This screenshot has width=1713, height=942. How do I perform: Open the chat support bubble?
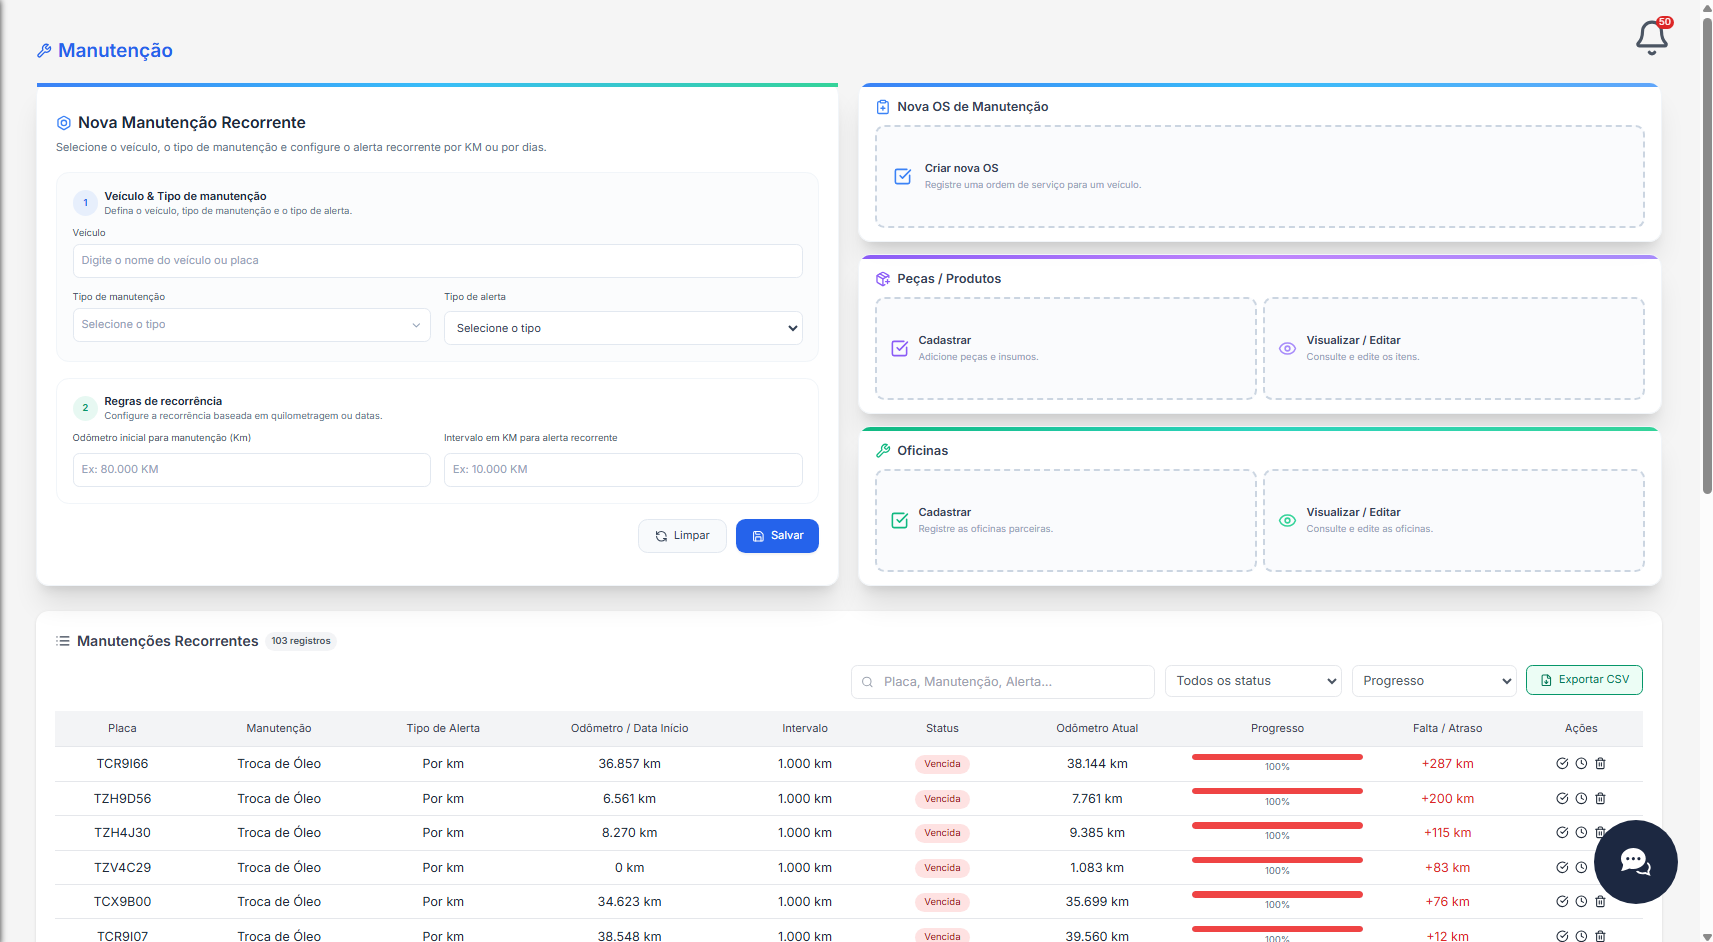1636,862
